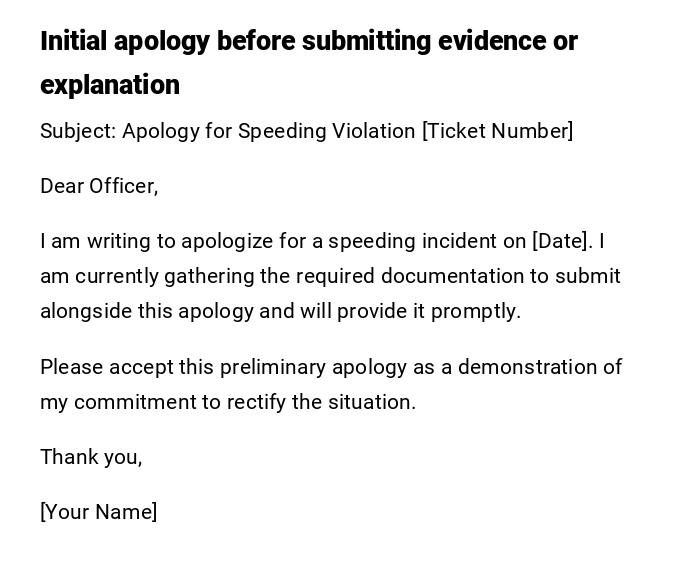Image resolution: width=700 pixels, height=574 pixels.
Task: Click the "Thank you," closing line
Action: click(x=91, y=457)
